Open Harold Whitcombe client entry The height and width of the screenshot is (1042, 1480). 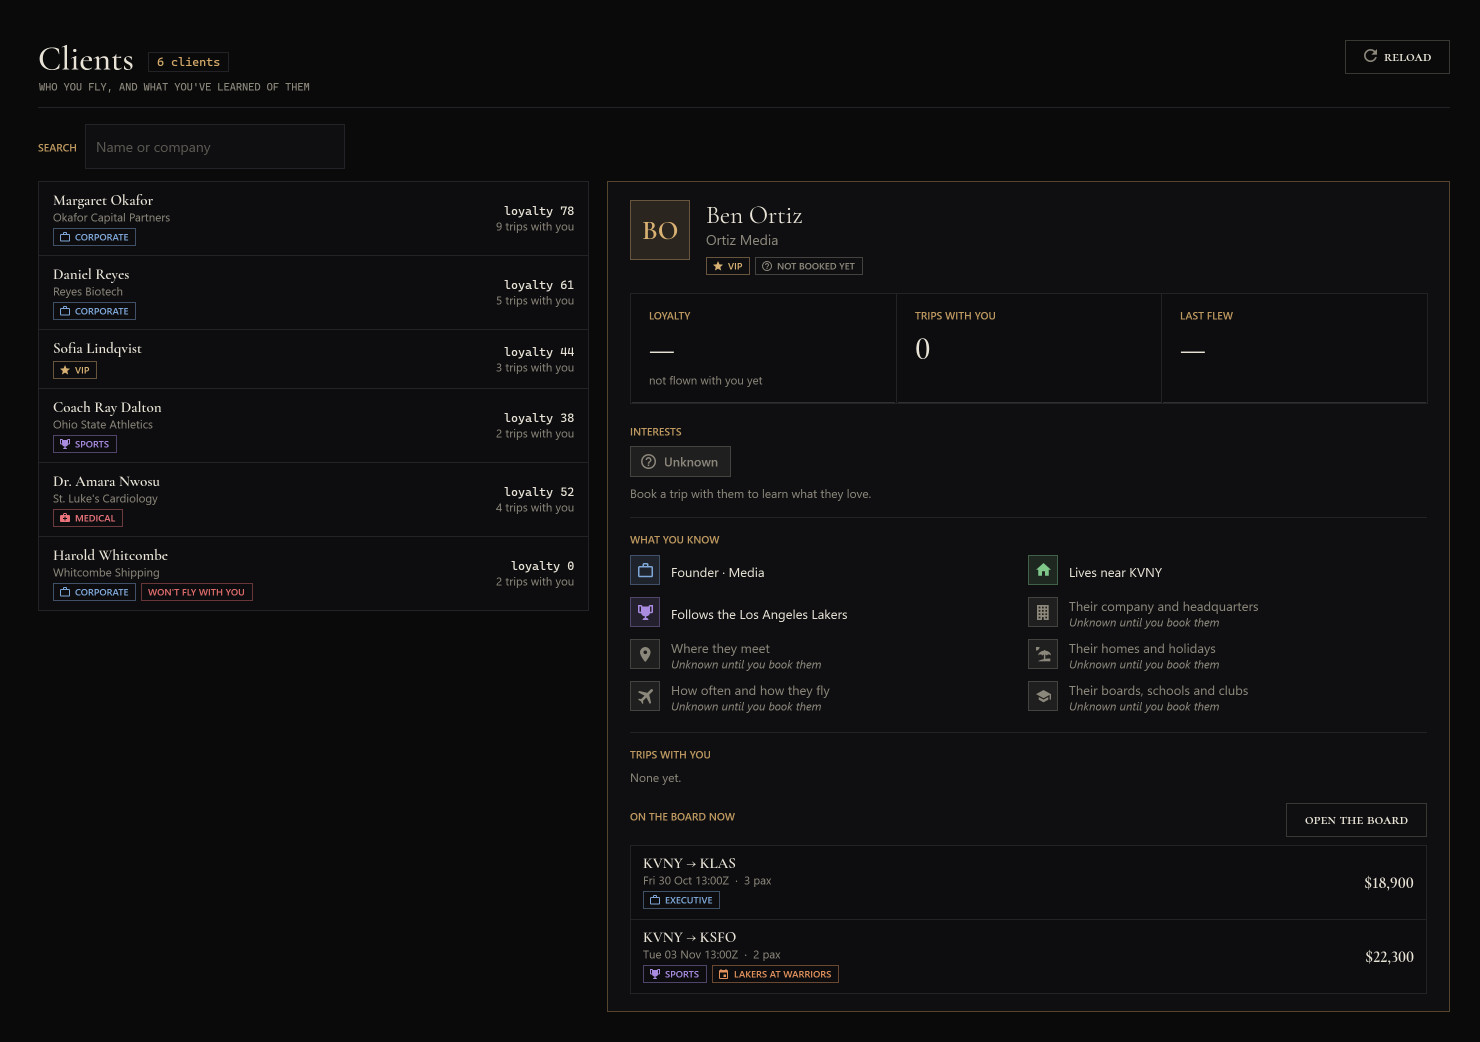coord(313,574)
